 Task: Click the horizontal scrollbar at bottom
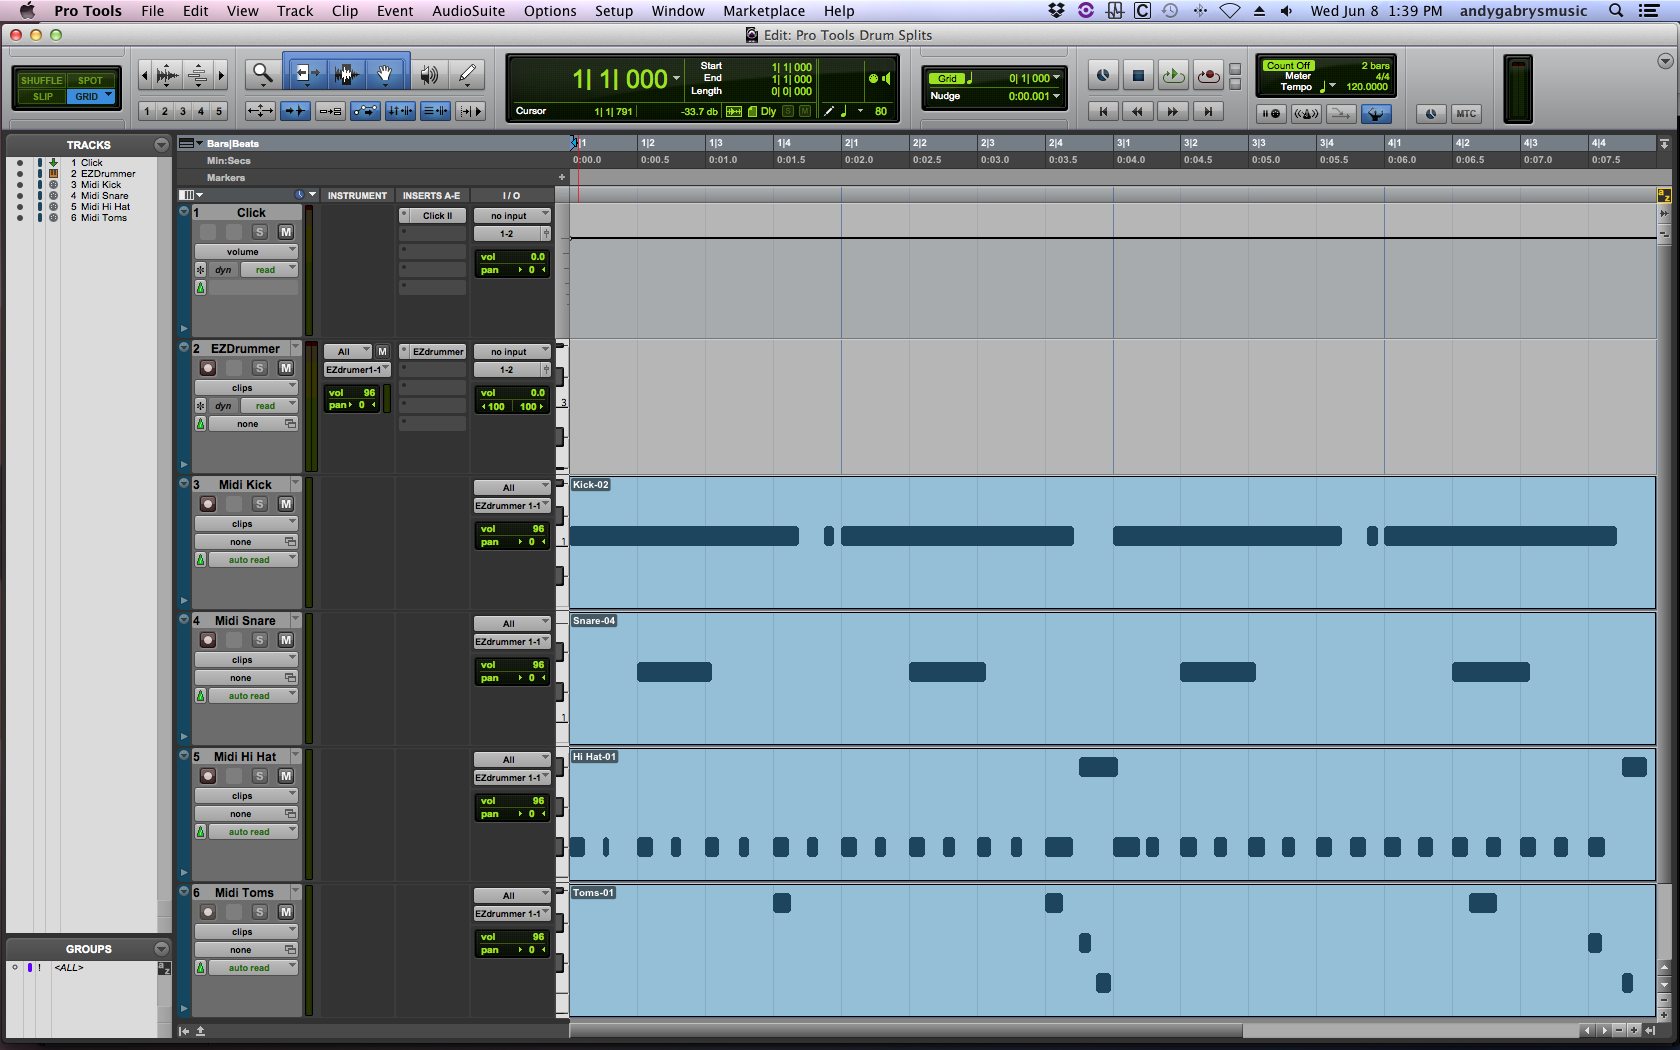(906, 1030)
